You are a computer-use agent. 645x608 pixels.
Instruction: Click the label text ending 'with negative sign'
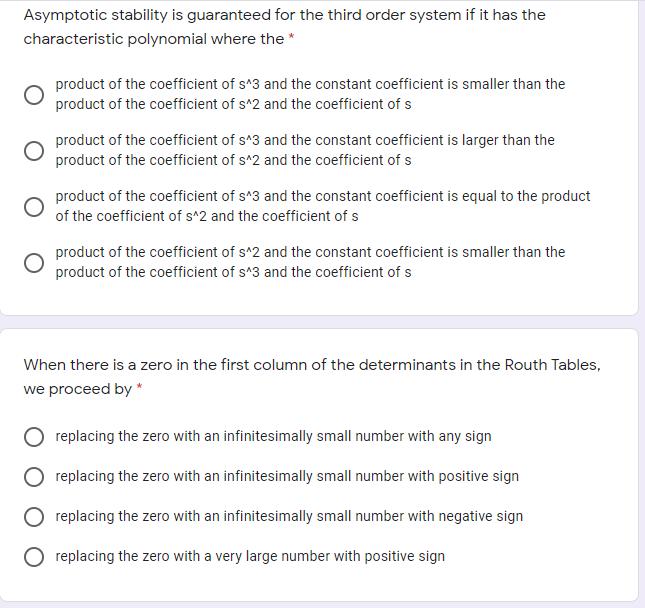point(289,517)
